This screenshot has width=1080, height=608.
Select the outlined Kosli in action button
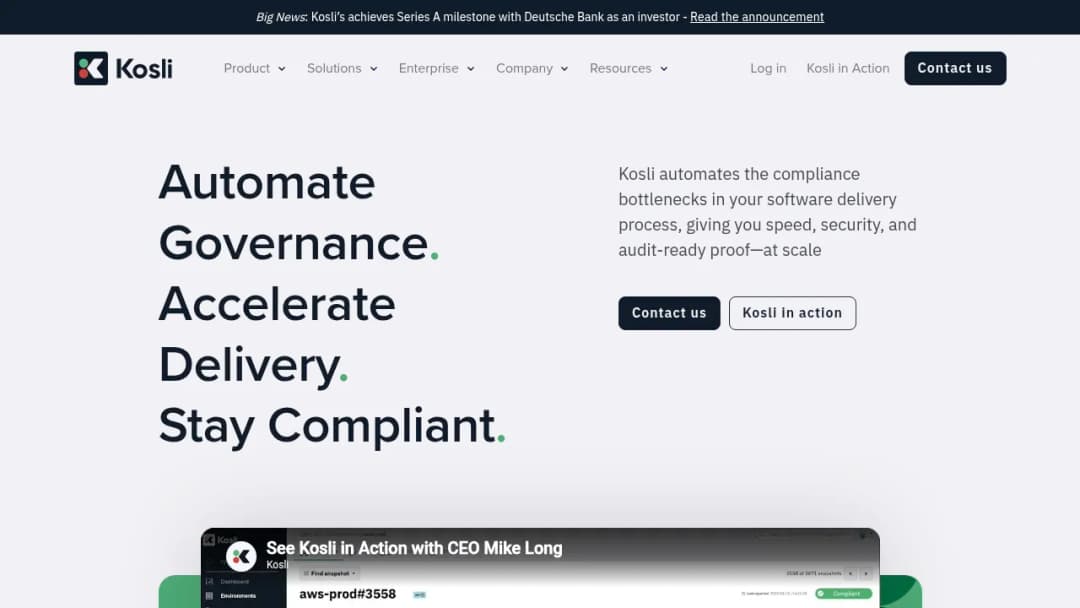(792, 313)
